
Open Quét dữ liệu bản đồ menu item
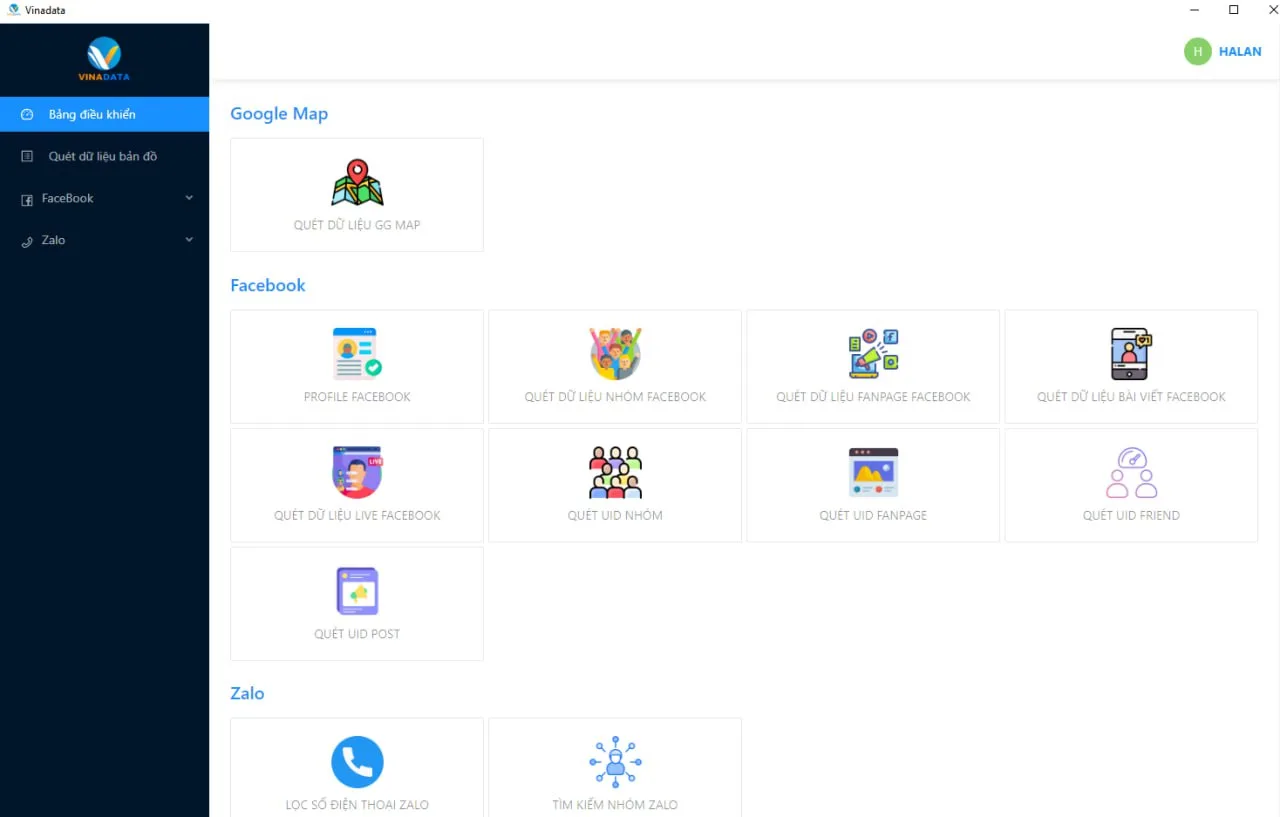click(102, 156)
